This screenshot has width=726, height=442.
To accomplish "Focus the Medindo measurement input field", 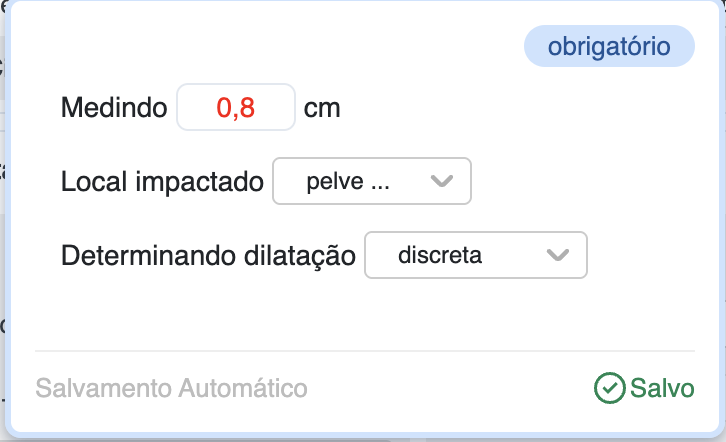I will tap(236, 107).
